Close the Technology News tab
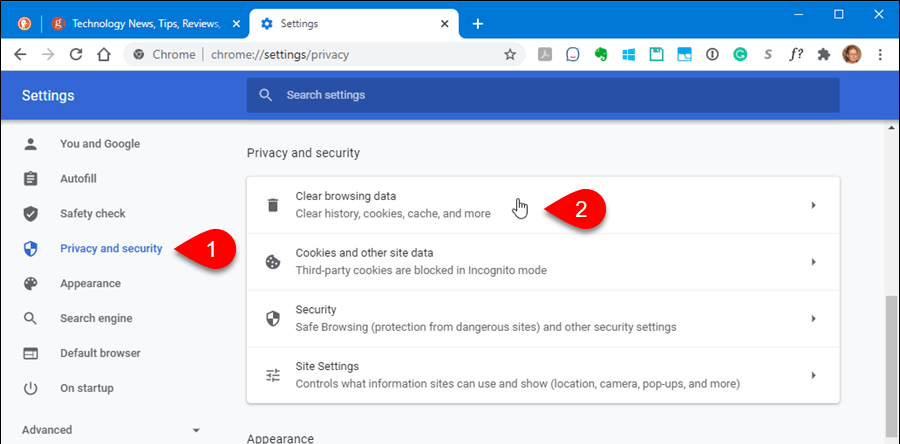900x444 pixels. 236,24
